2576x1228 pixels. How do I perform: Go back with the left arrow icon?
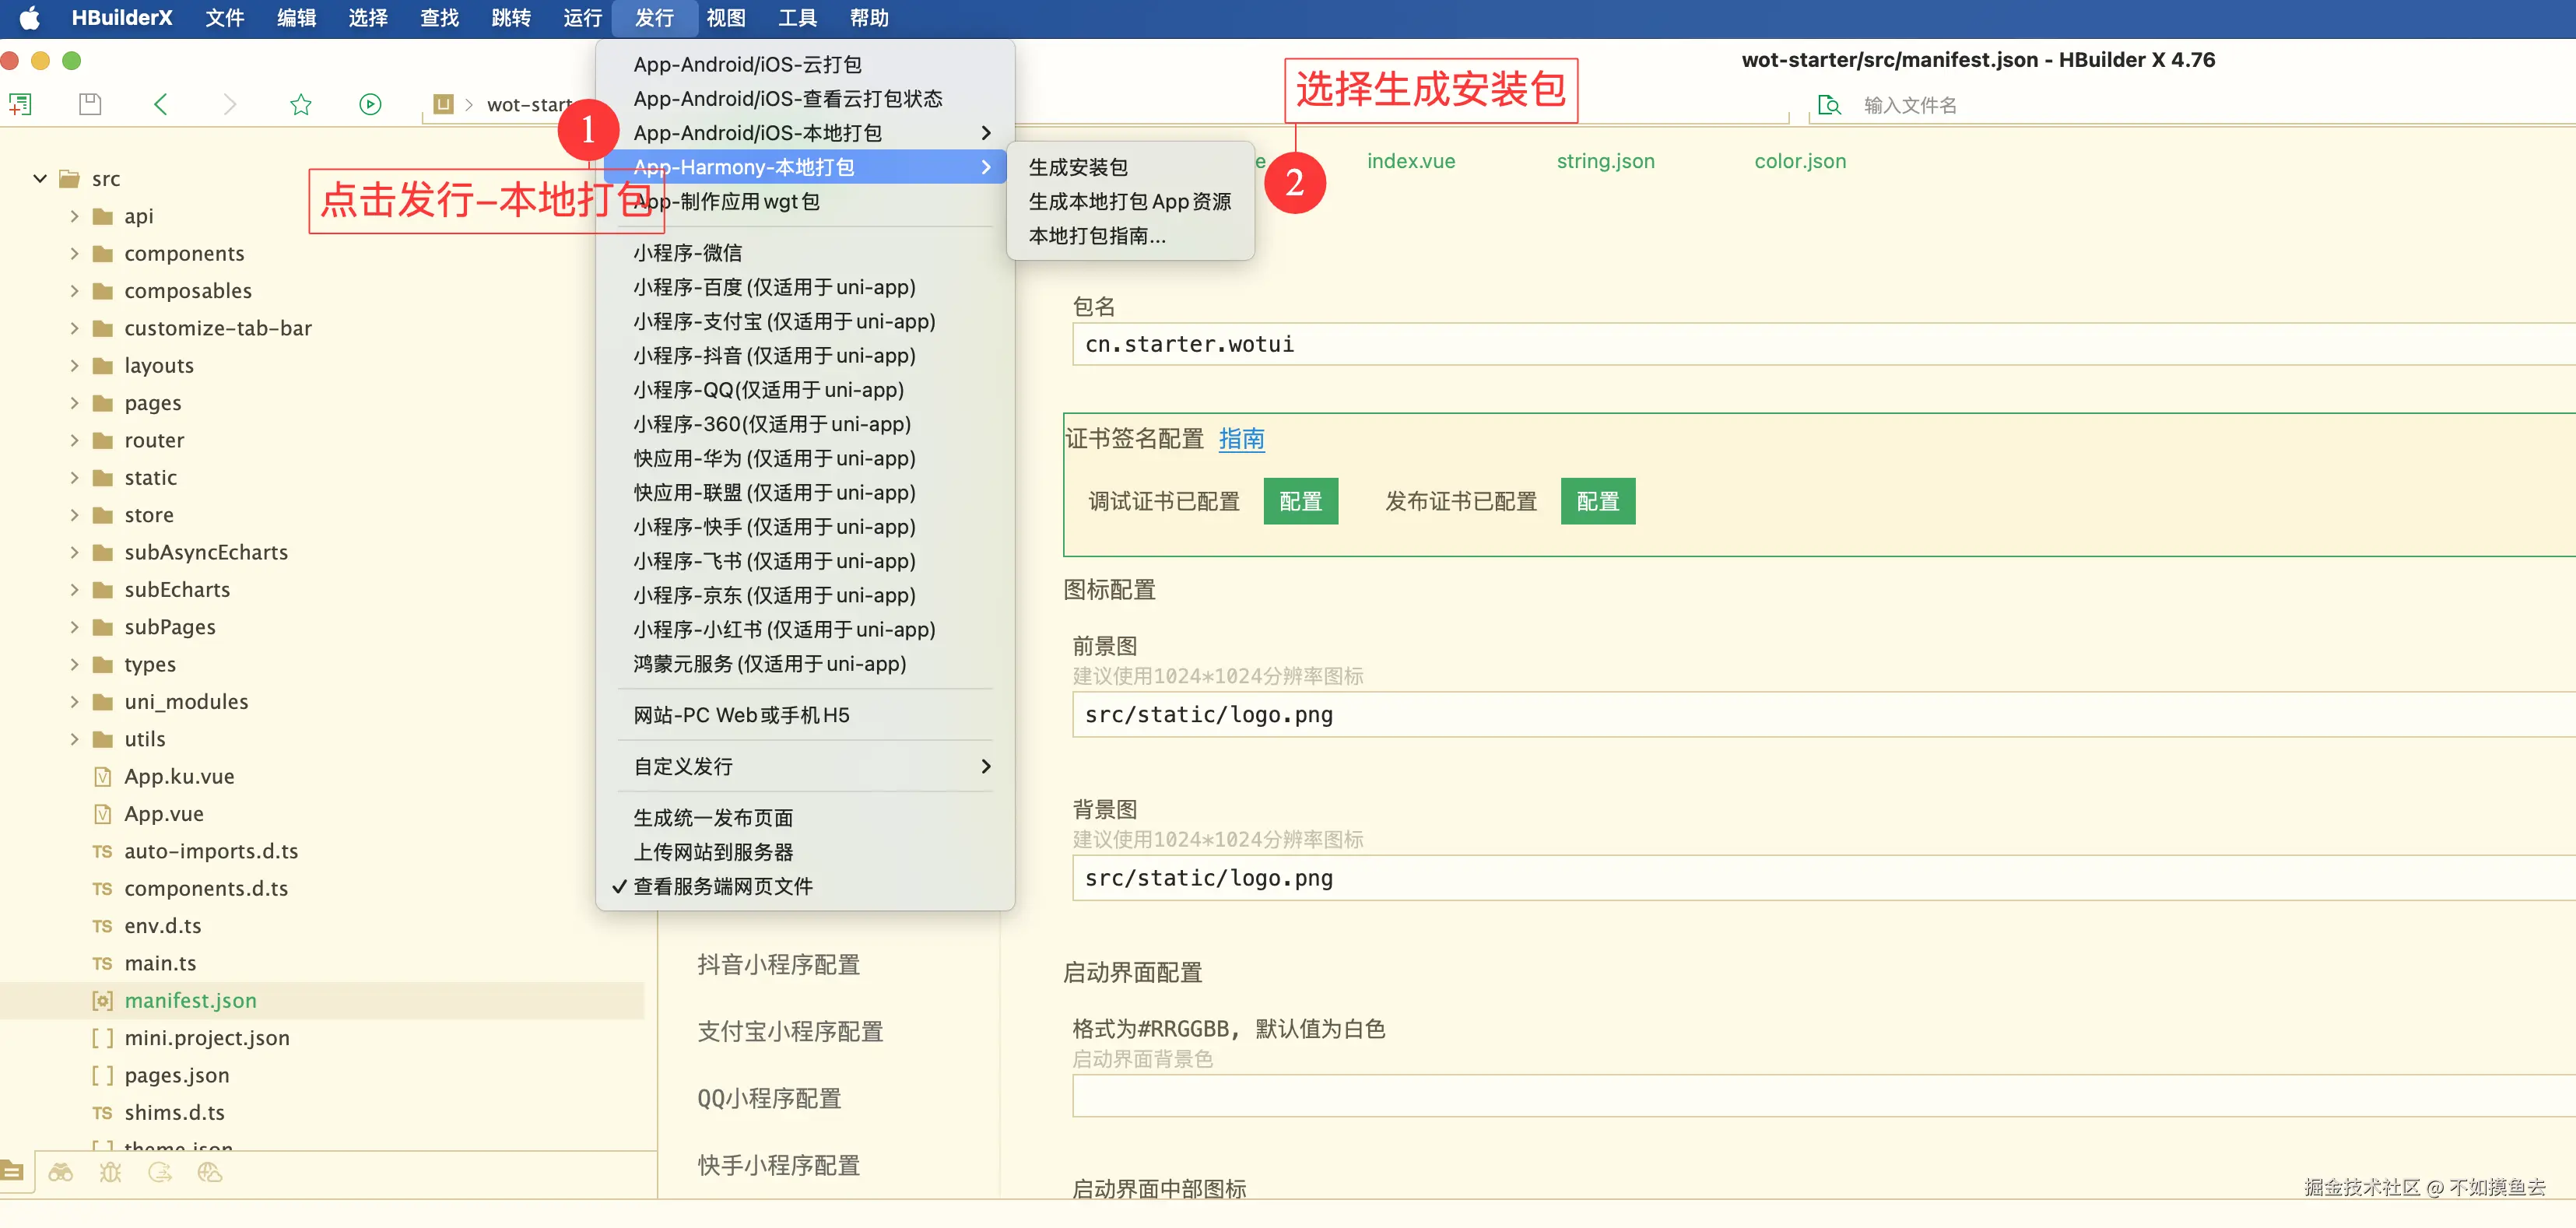click(161, 104)
